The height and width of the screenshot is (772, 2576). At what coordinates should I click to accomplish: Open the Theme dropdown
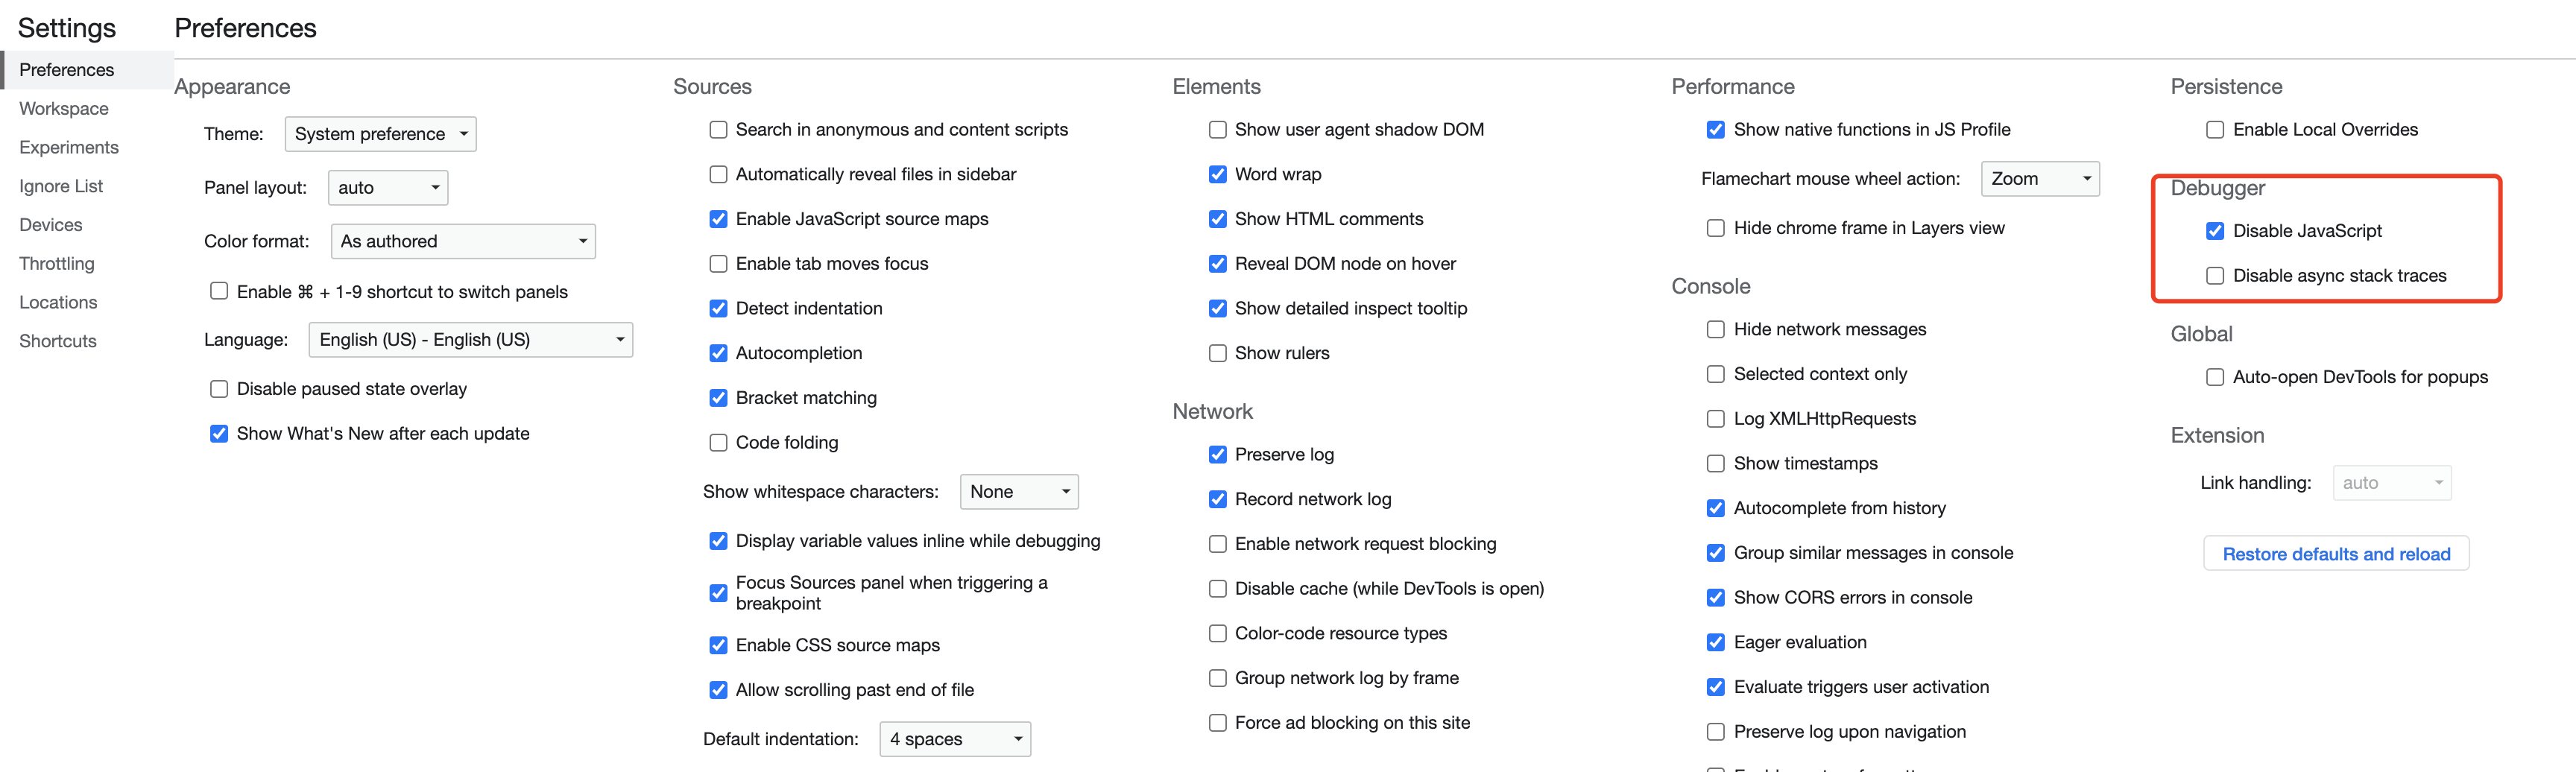tap(380, 134)
